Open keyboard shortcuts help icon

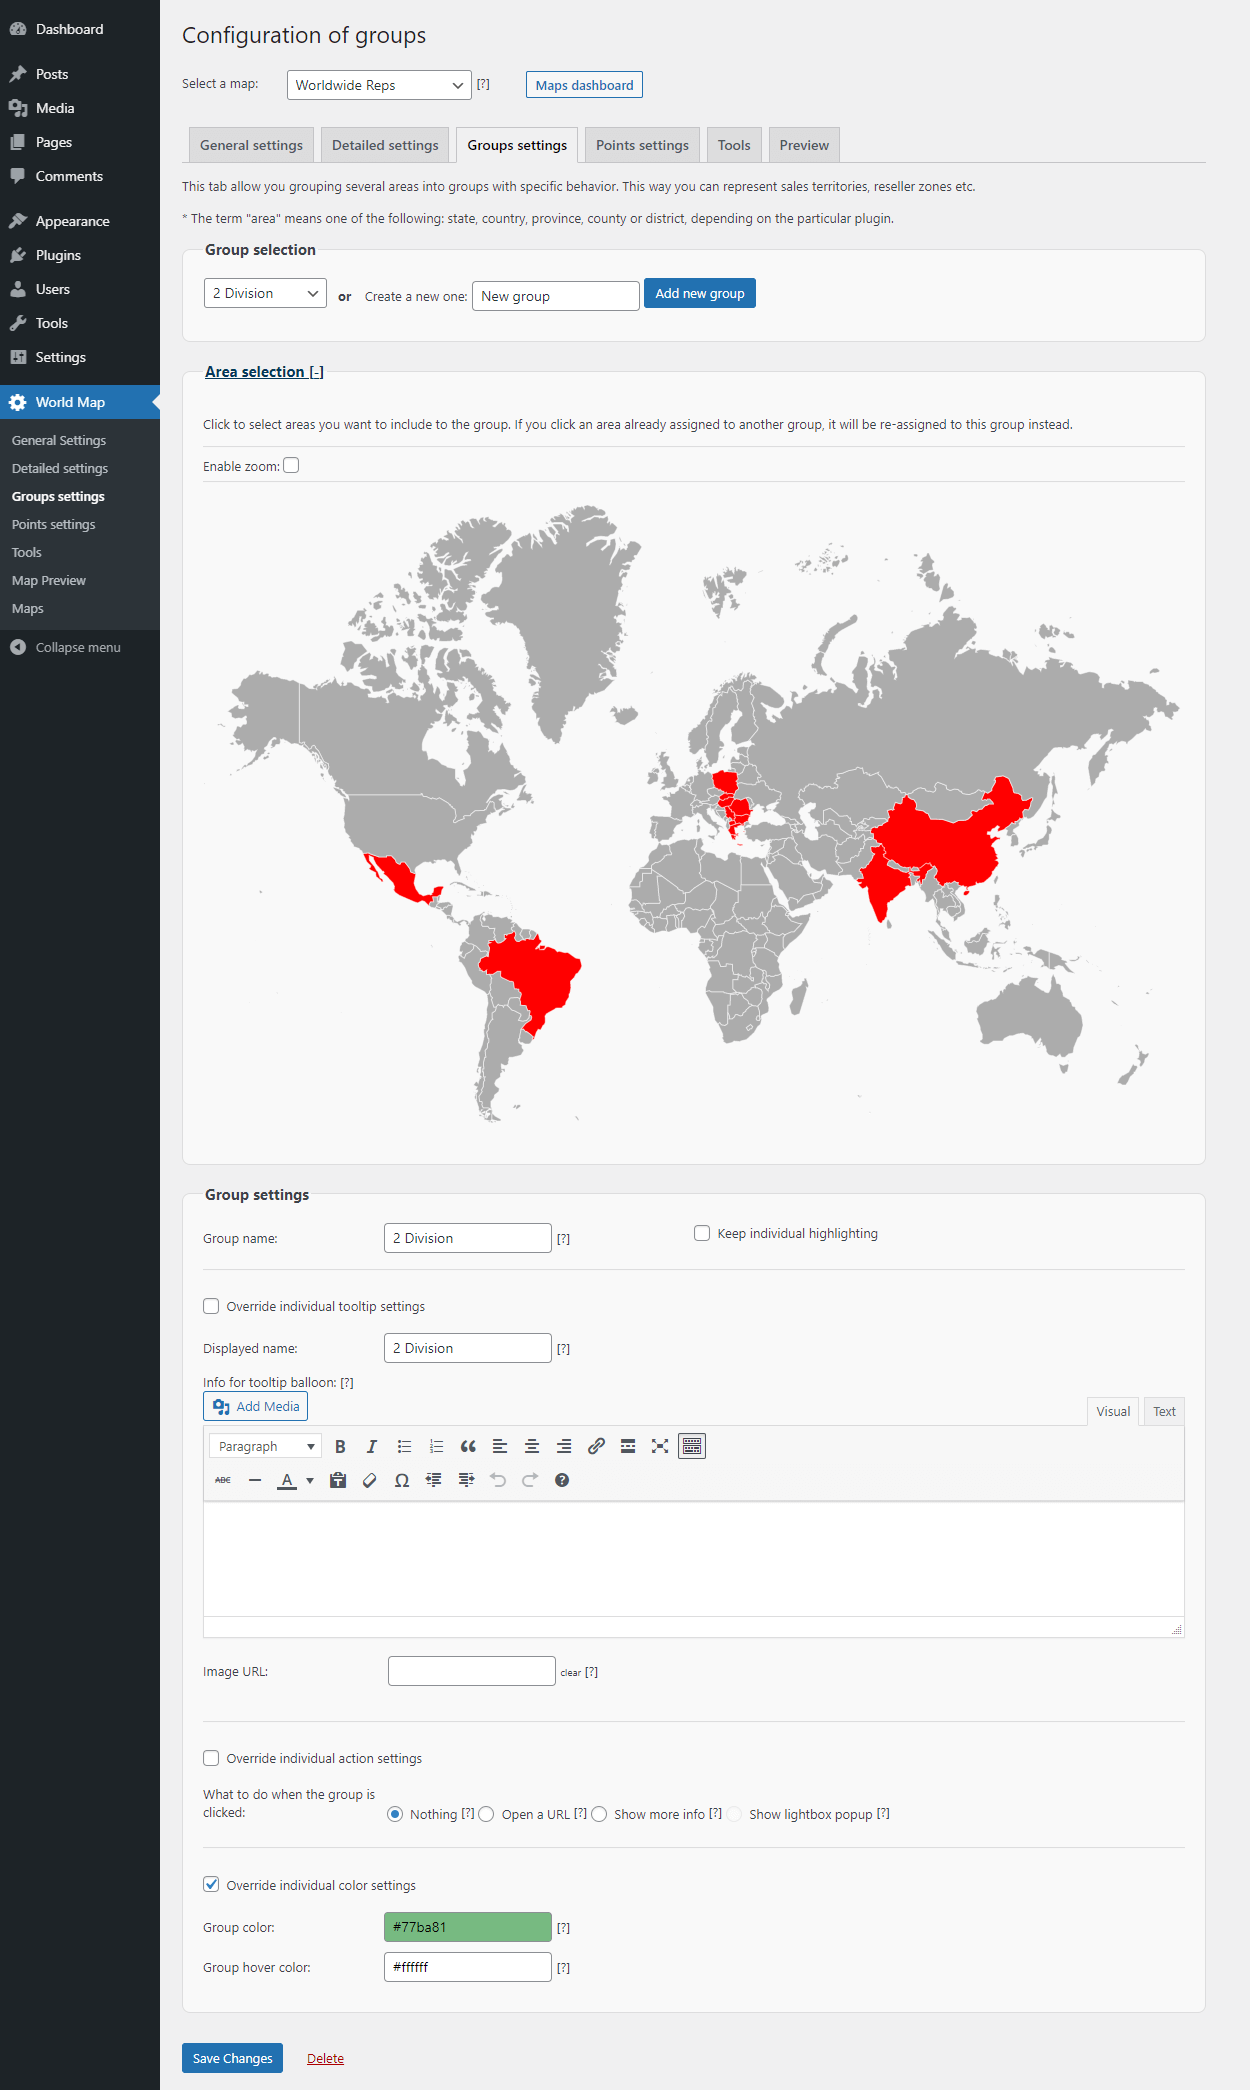[x=562, y=1481]
